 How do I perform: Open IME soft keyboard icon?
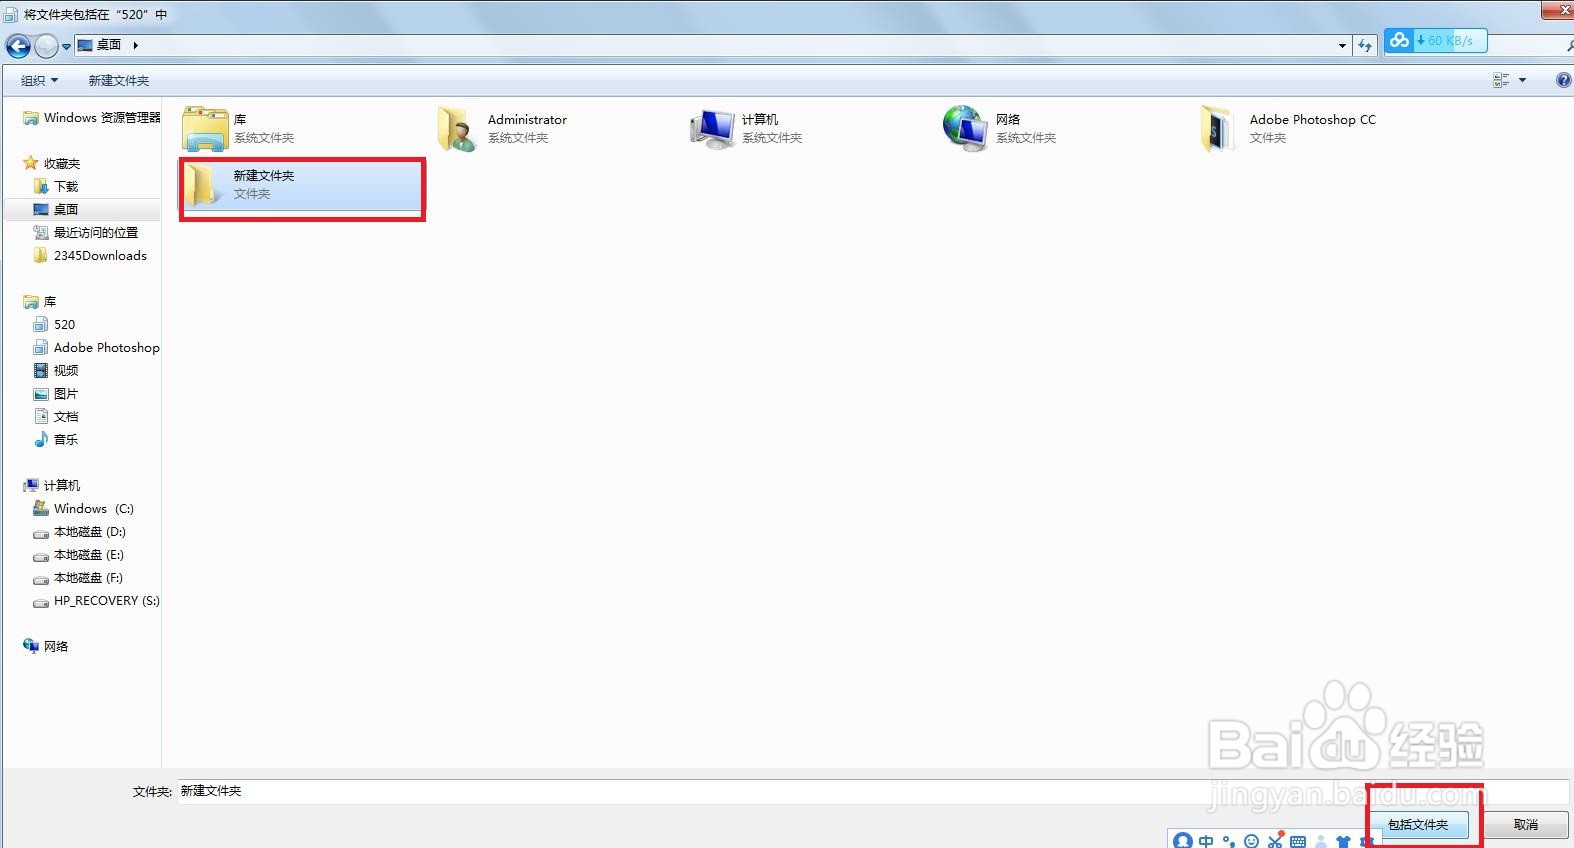coord(1298,842)
